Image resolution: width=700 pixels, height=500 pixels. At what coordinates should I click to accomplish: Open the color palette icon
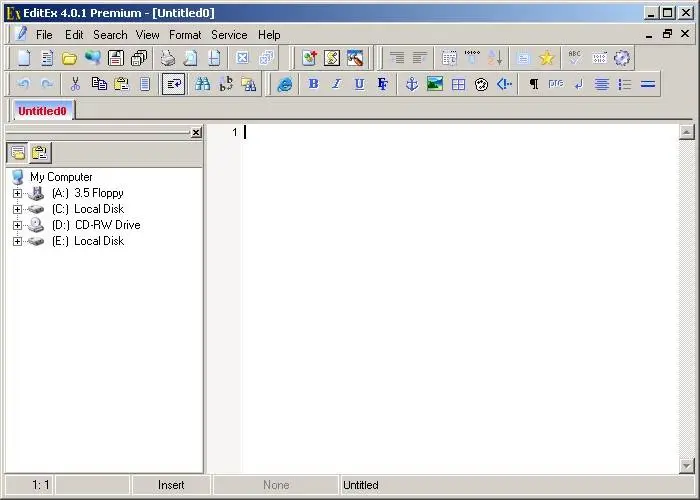(481, 84)
